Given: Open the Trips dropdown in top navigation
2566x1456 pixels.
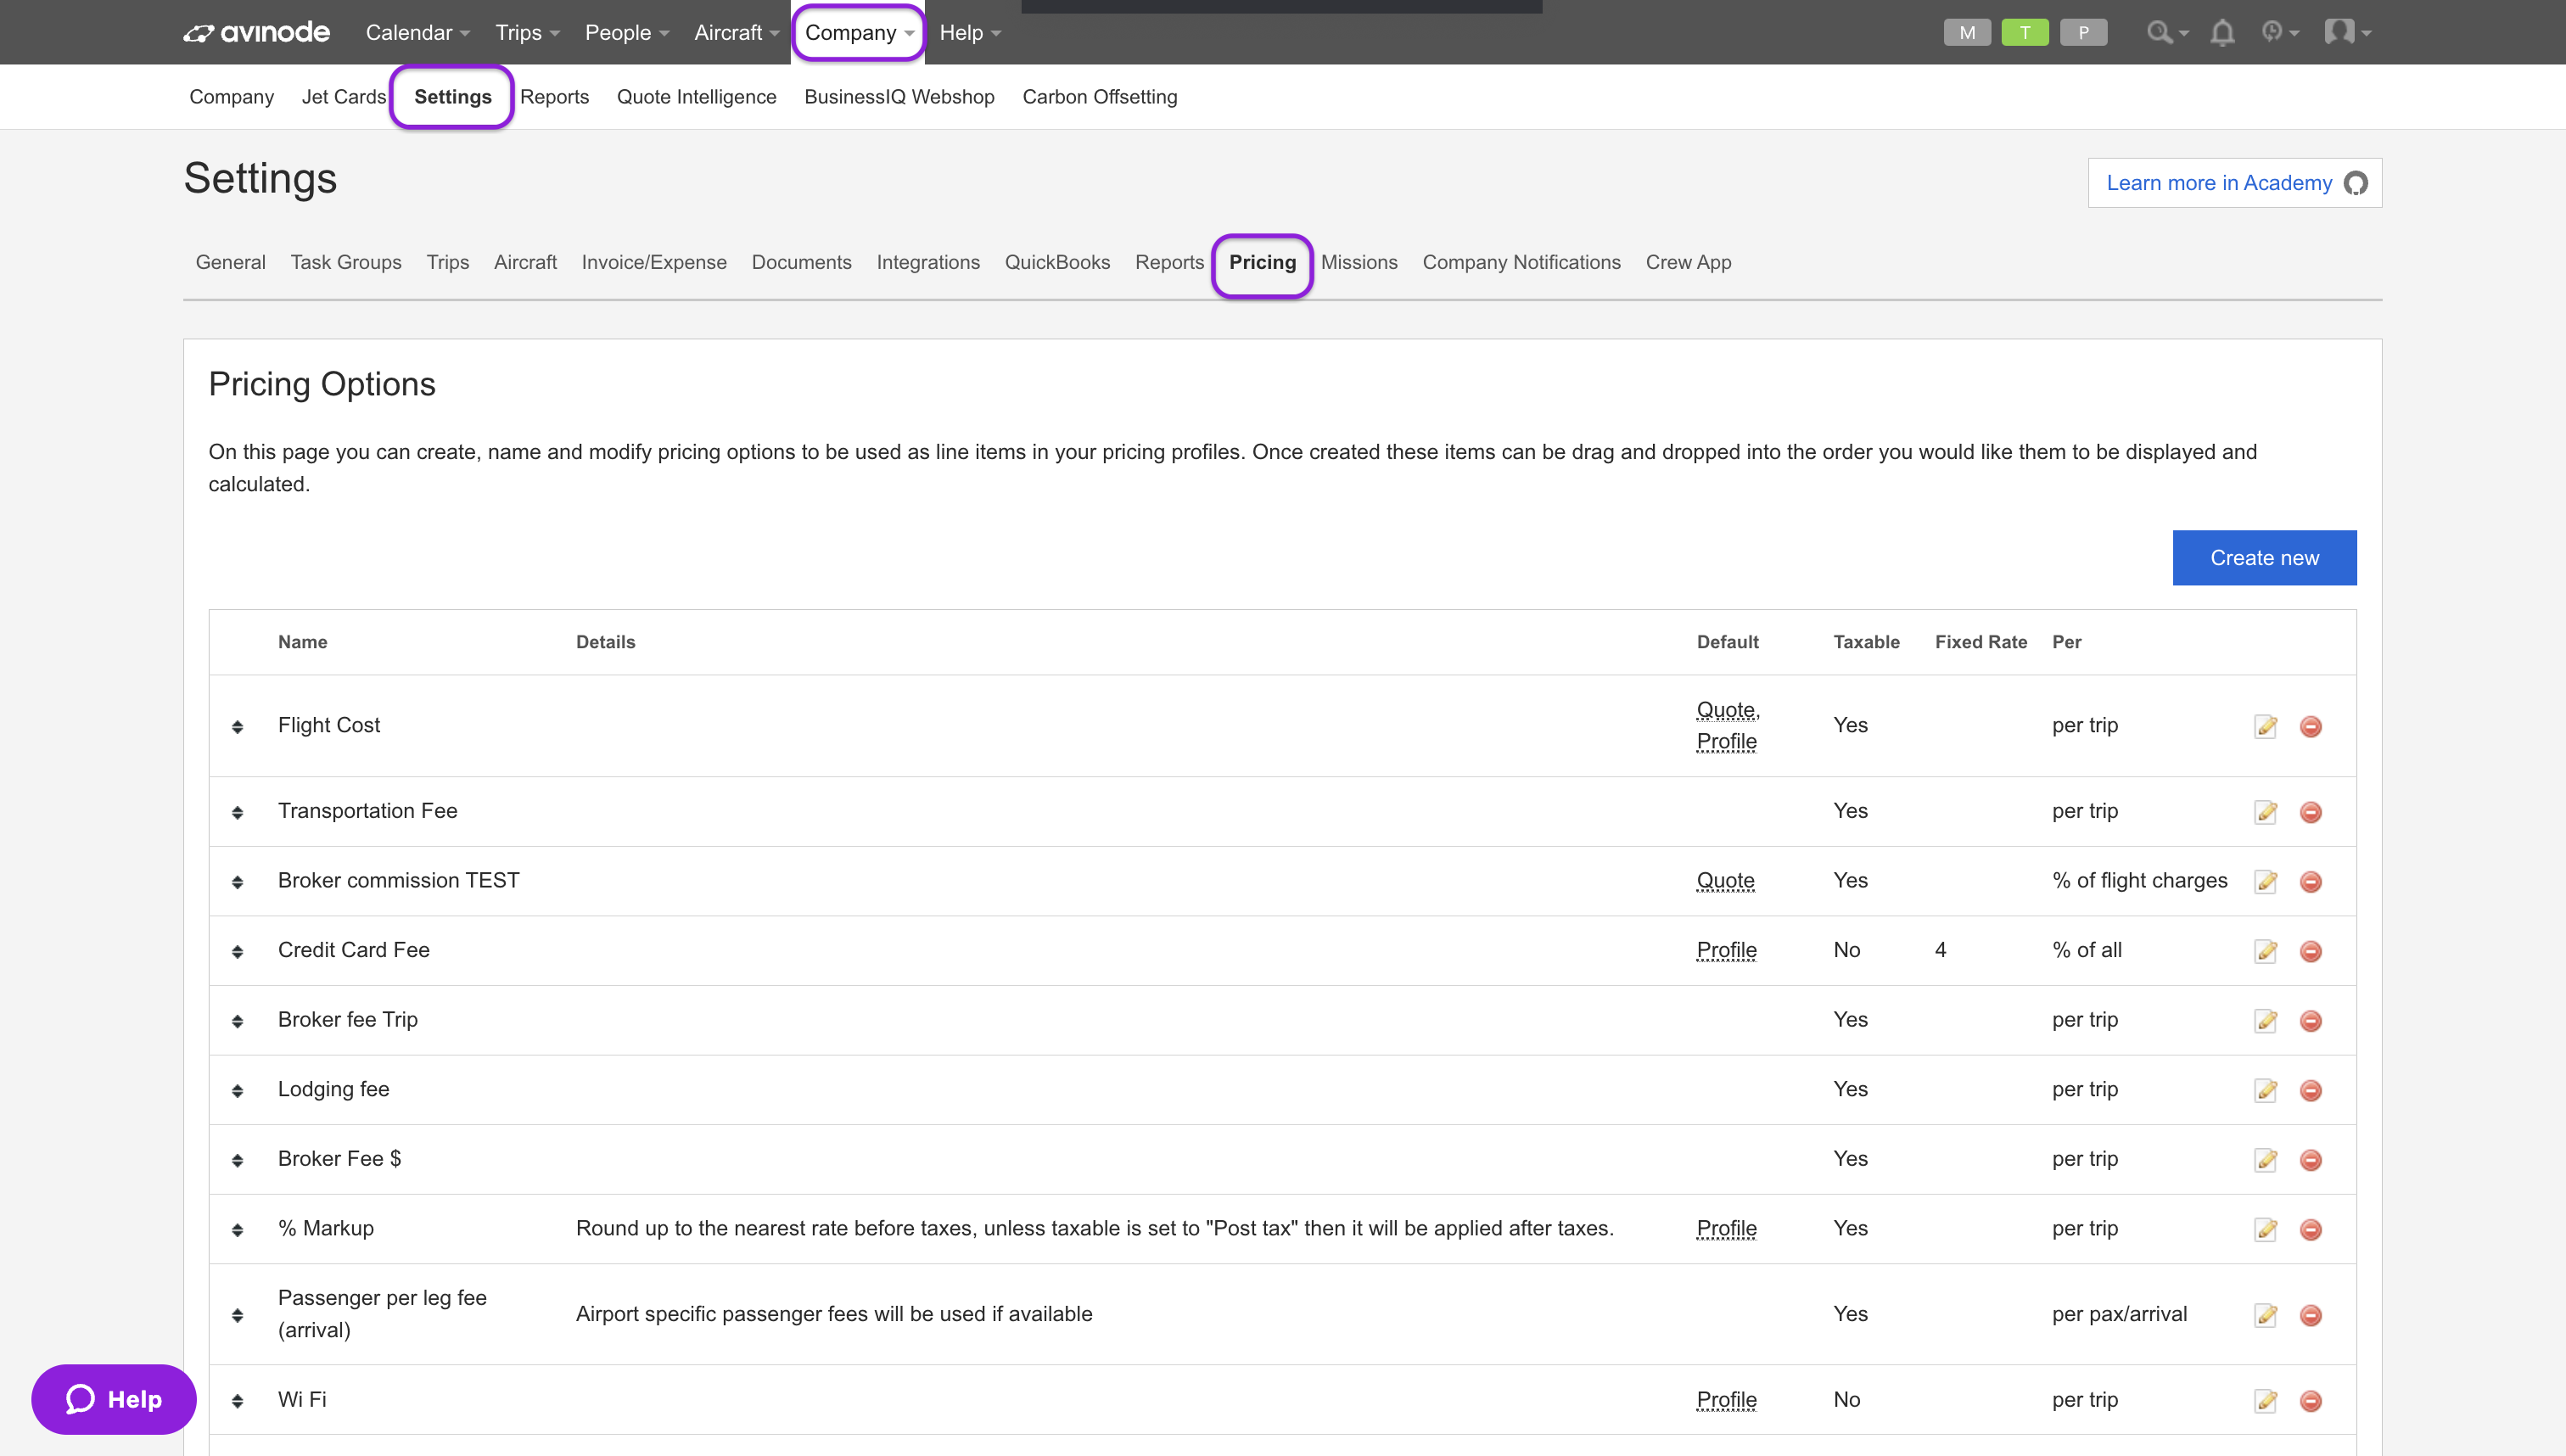Looking at the screenshot, I should click(x=527, y=32).
